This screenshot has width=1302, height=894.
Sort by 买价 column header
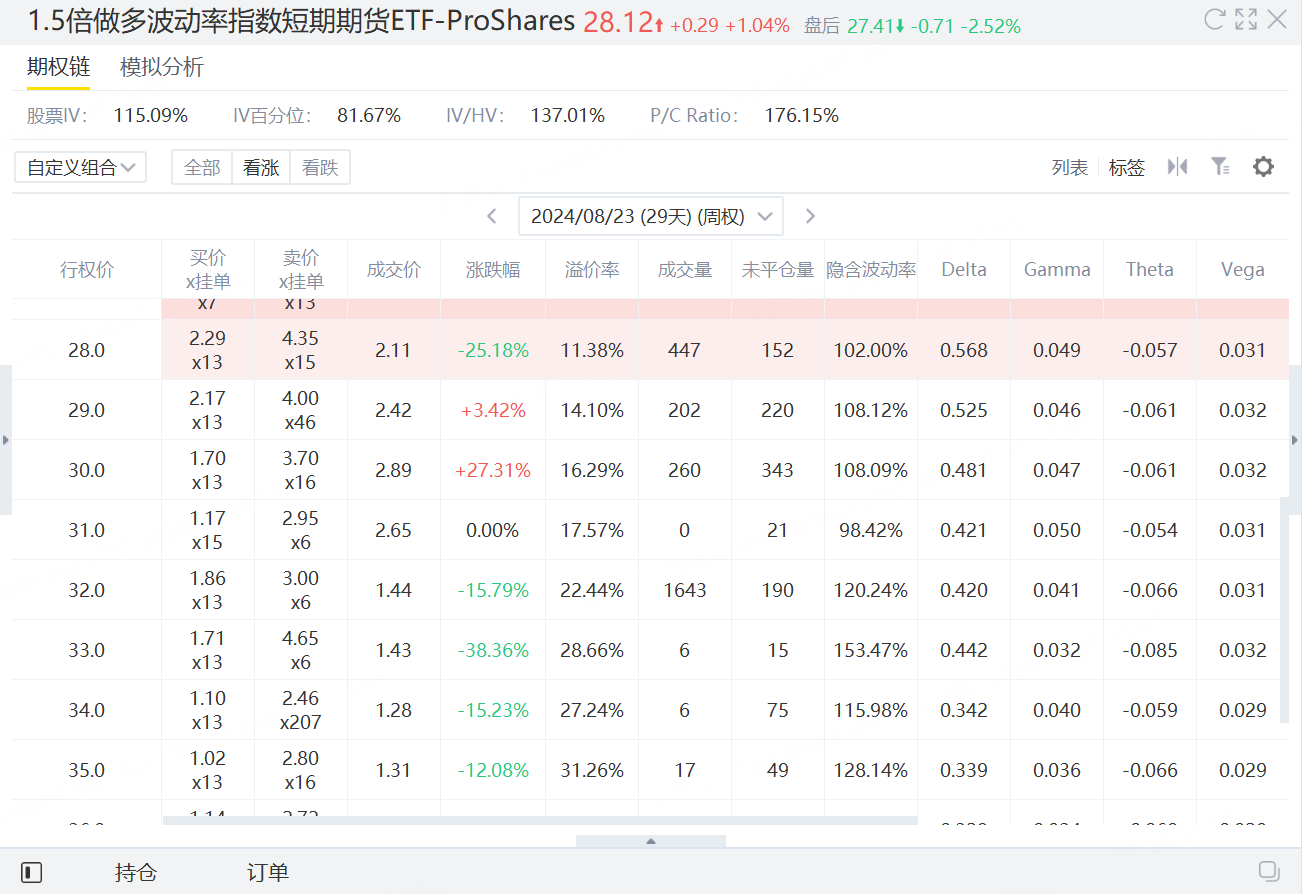click(x=208, y=269)
